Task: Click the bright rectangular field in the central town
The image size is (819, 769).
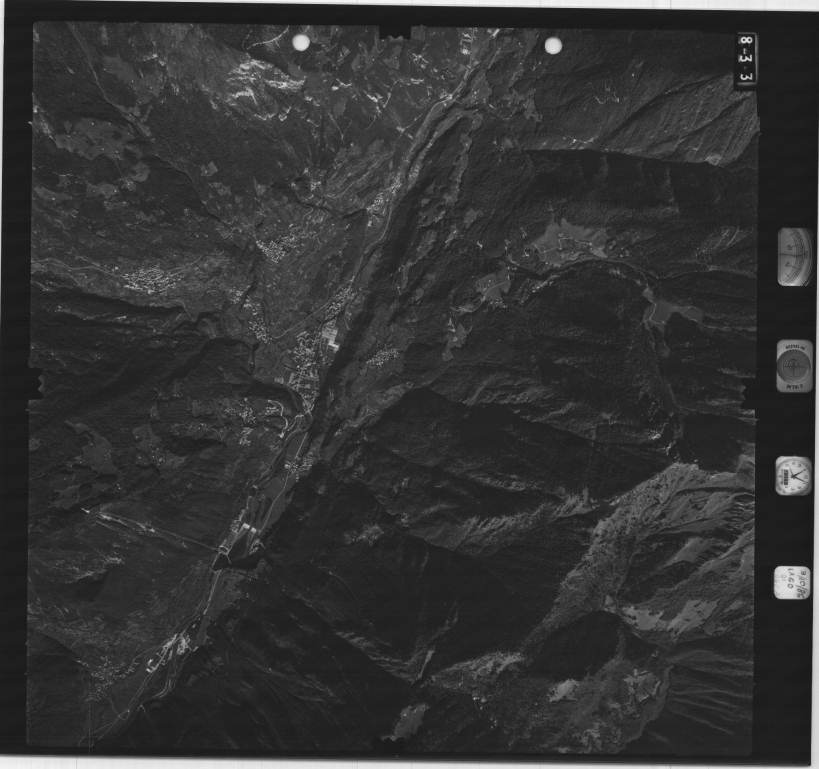Action: pos(331,341)
